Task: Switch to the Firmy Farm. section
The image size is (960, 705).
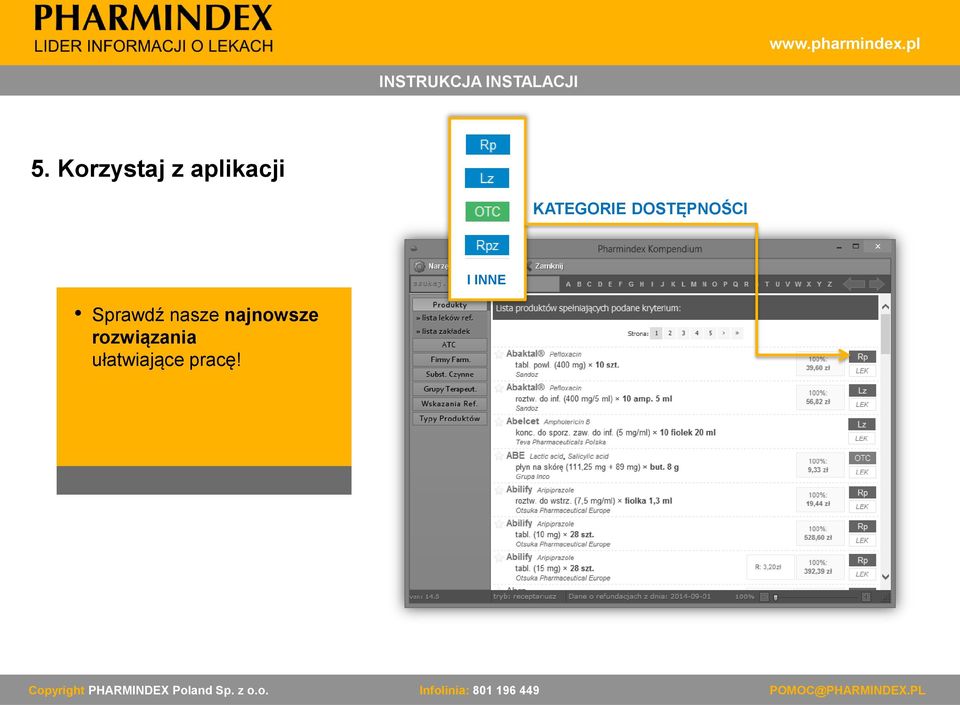Action: click(449, 360)
